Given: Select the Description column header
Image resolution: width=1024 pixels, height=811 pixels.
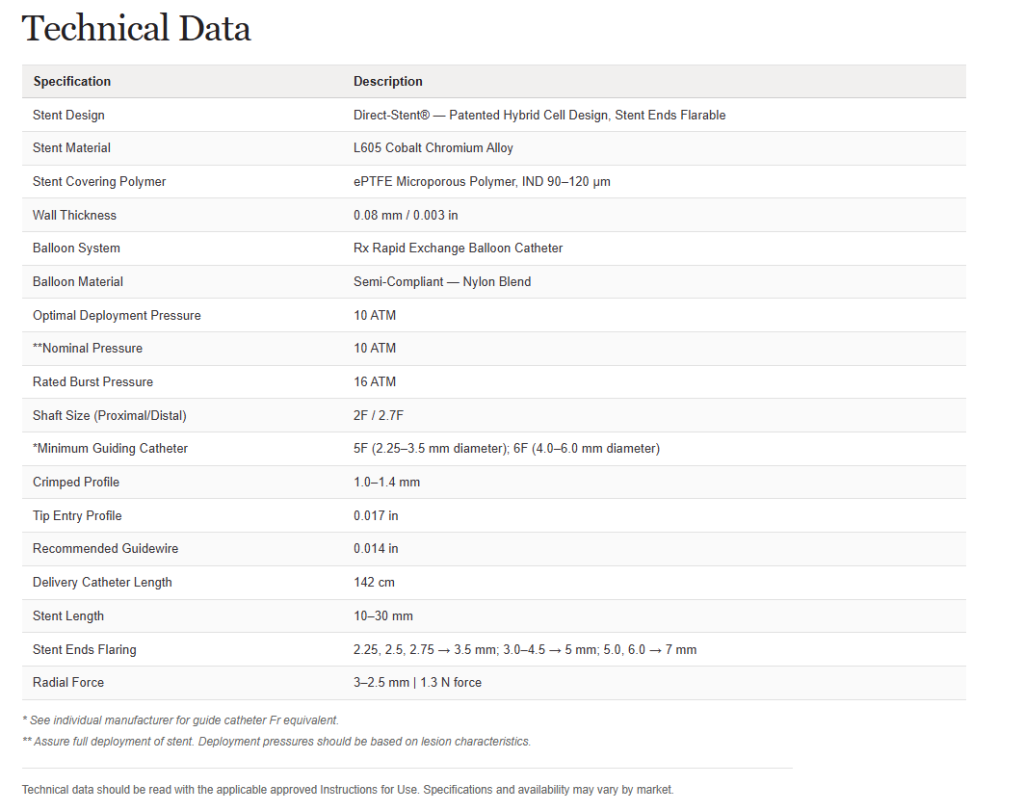Looking at the screenshot, I should pyautogui.click(x=388, y=82).
